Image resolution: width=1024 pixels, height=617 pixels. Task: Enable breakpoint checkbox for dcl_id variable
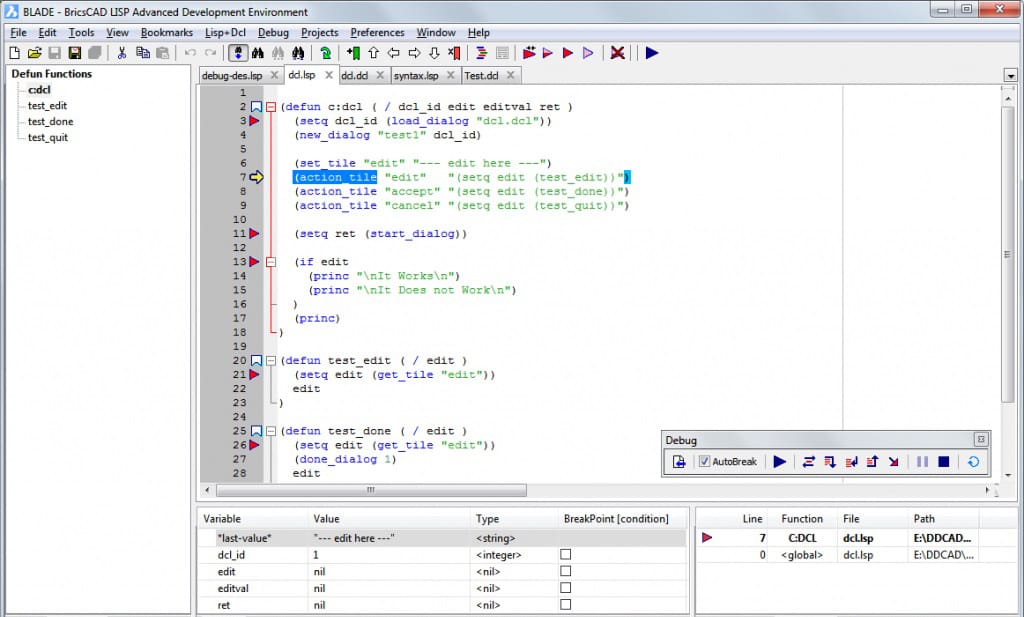(566, 554)
